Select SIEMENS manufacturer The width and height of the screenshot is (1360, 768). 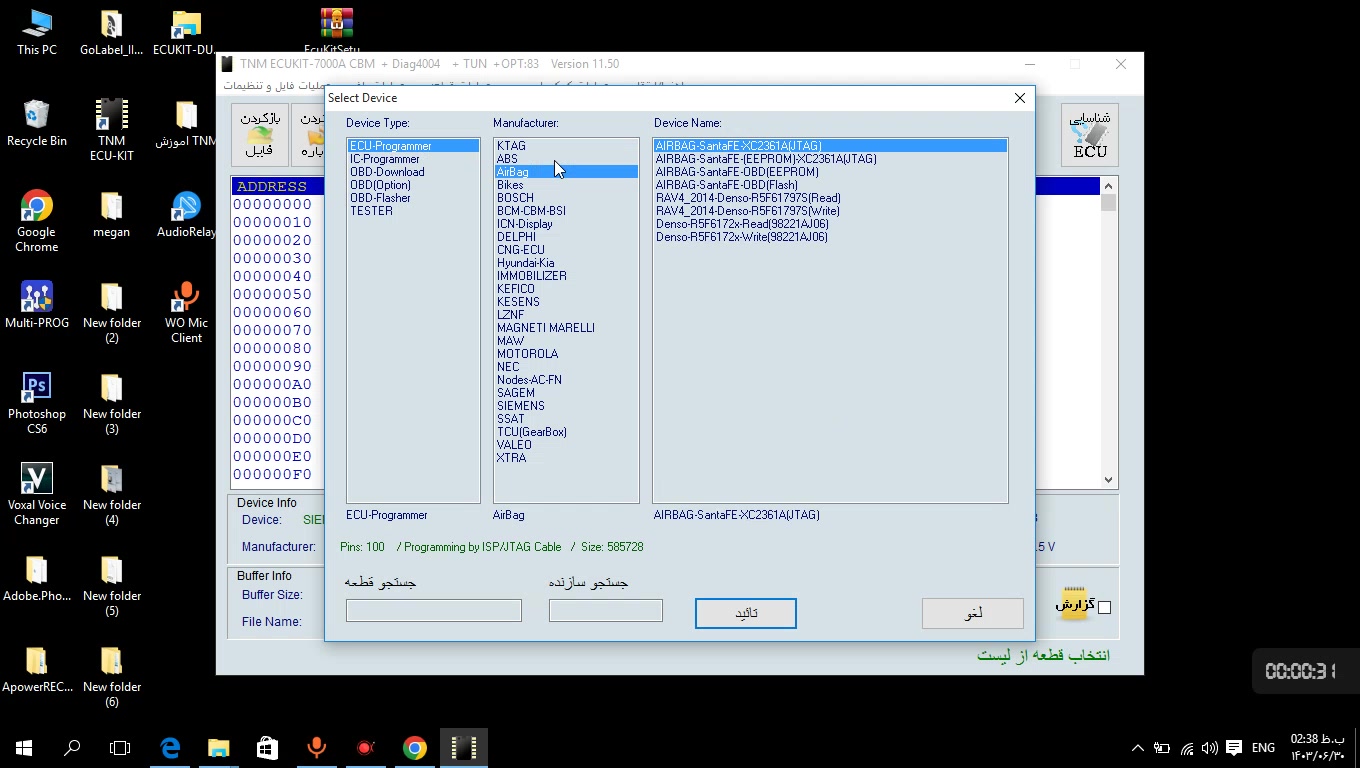(x=566, y=406)
